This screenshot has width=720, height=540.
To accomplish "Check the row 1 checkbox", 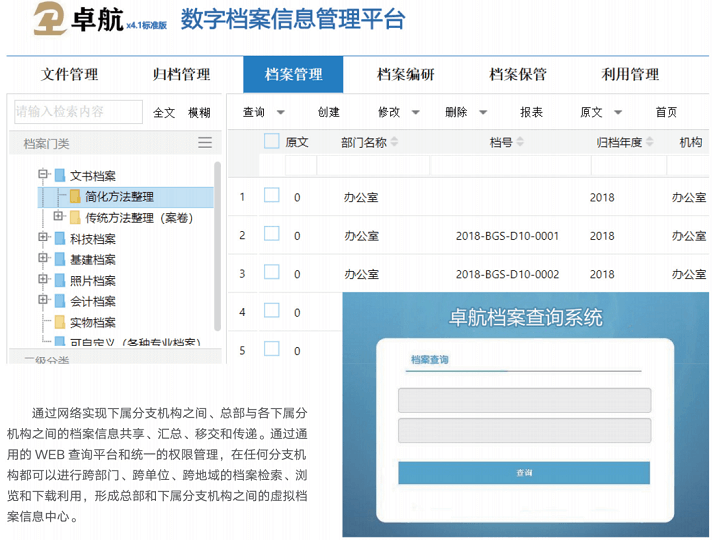I will pos(271,195).
